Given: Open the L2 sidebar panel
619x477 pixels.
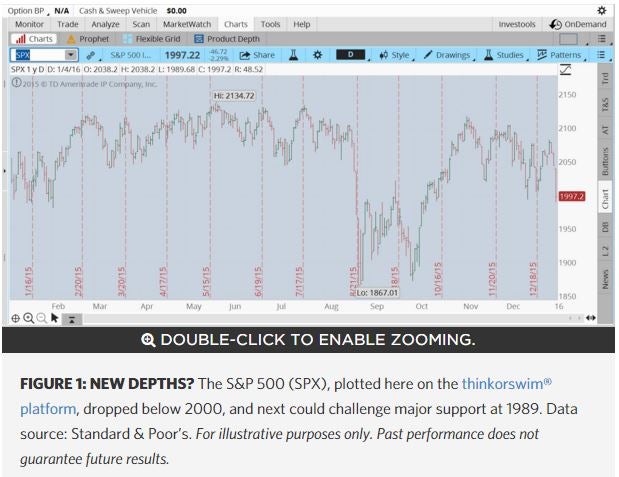Looking at the screenshot, I should click(604, 250).
